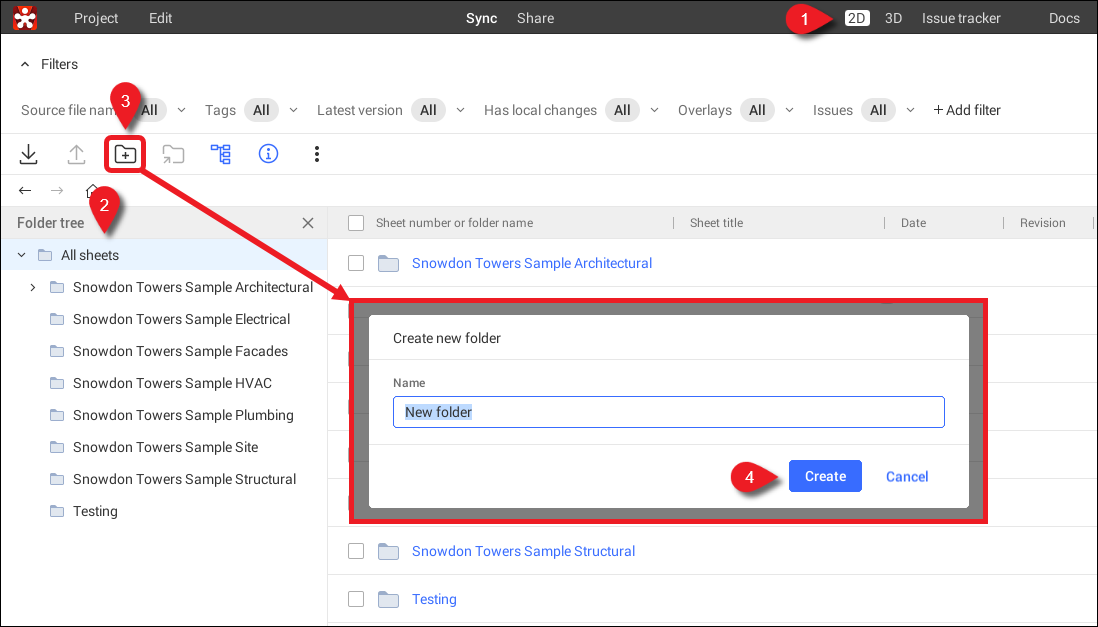Toggle the select-all checkbox in header

pos(355,223)
